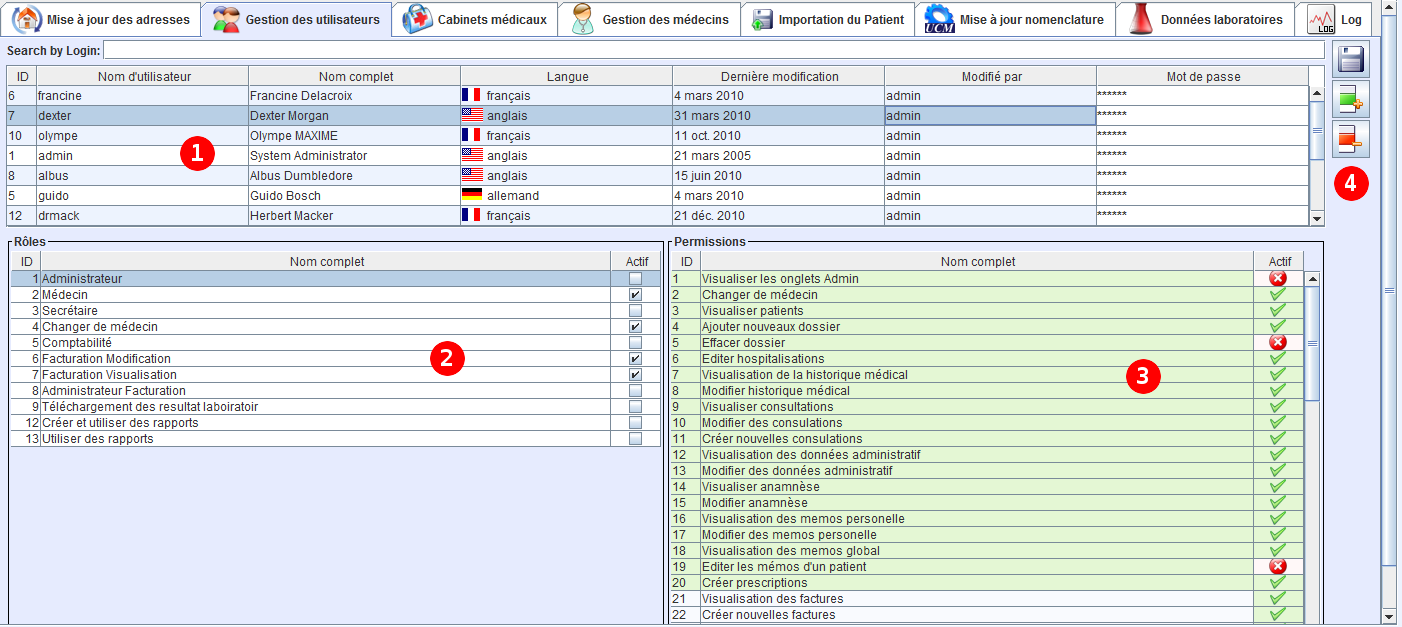The image size is (1402, 627).
Task: Uncheck the Médecin role checkbox
Action: tap(635, 295)
